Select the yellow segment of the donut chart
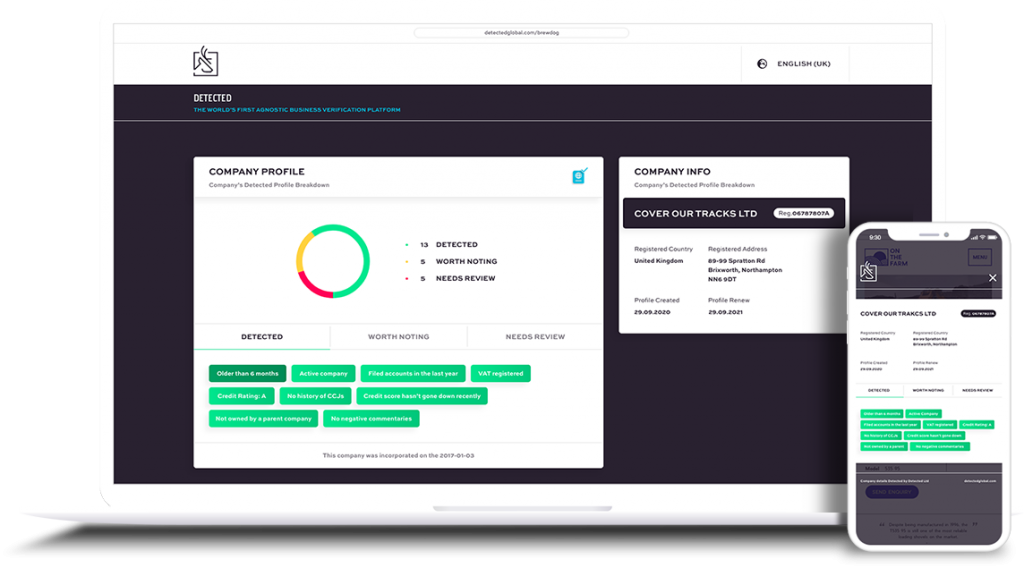Screen dimensions: 1024x568 click(x=302, y=252)
